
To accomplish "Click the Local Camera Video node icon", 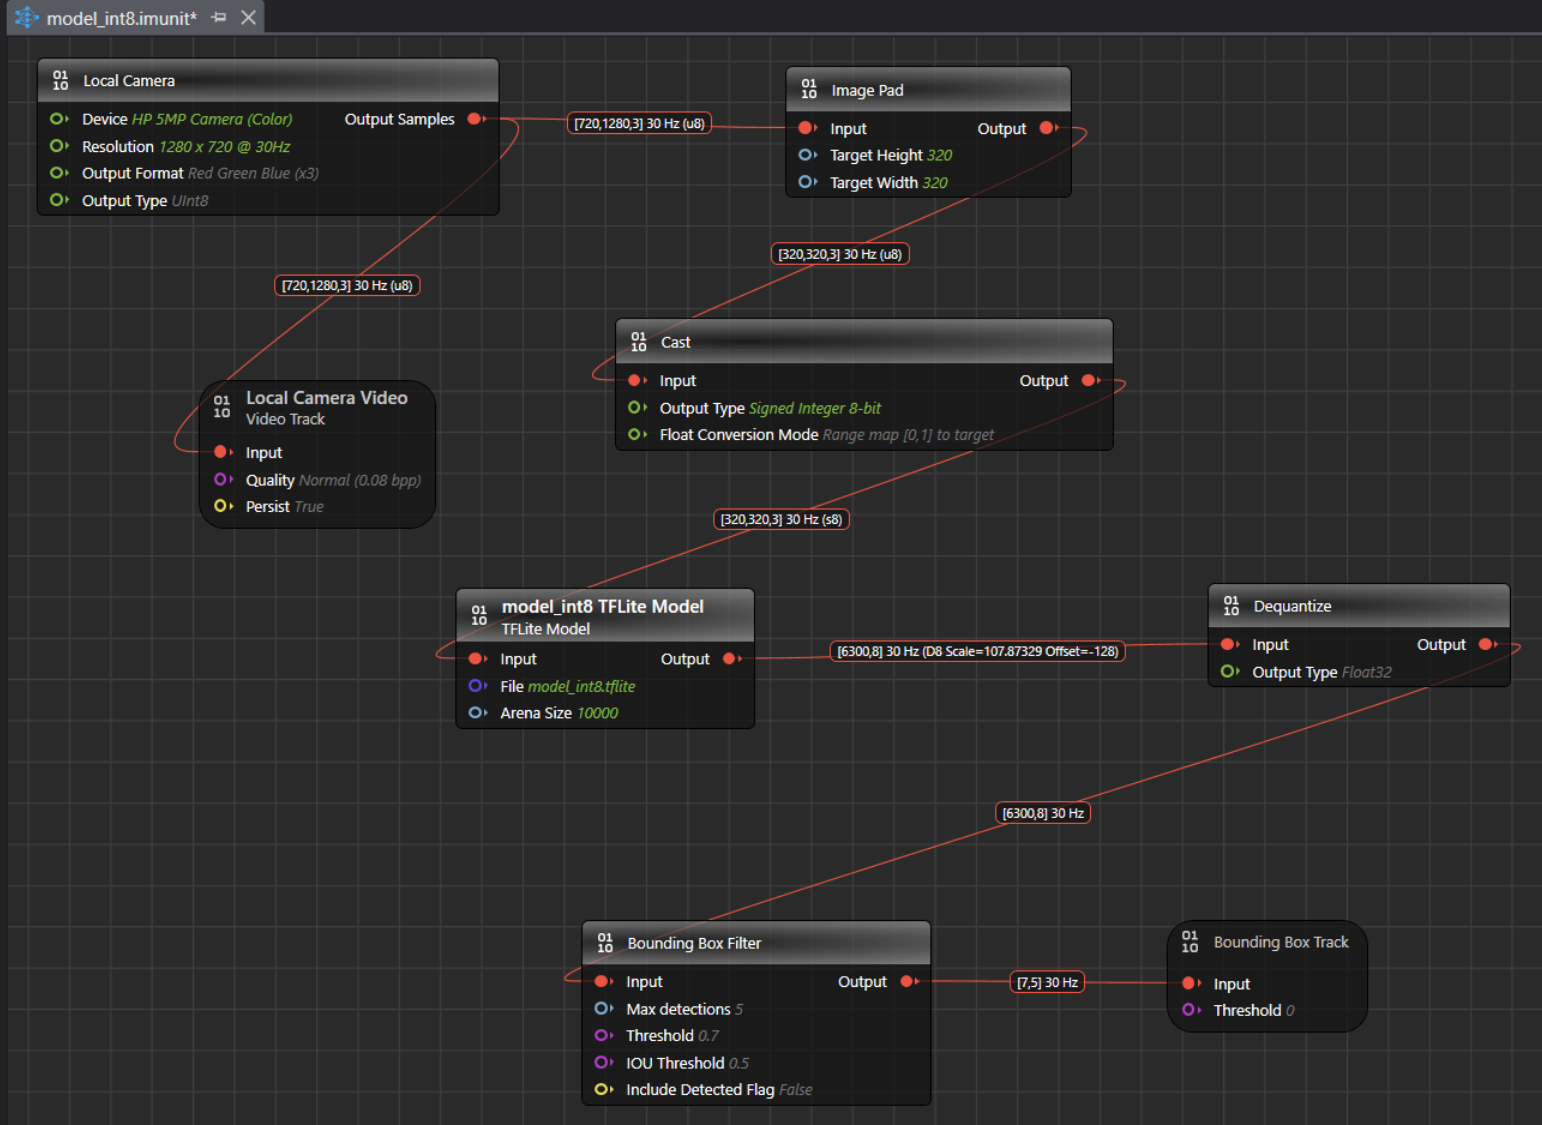I will 222,406.
